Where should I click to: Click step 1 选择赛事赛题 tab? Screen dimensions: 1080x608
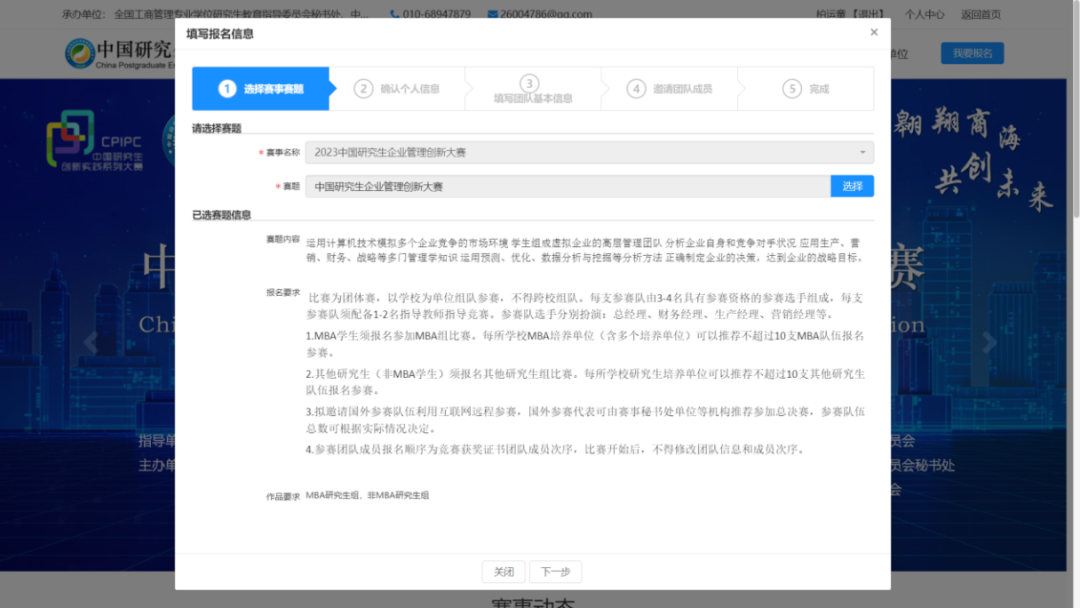point(260,89)
